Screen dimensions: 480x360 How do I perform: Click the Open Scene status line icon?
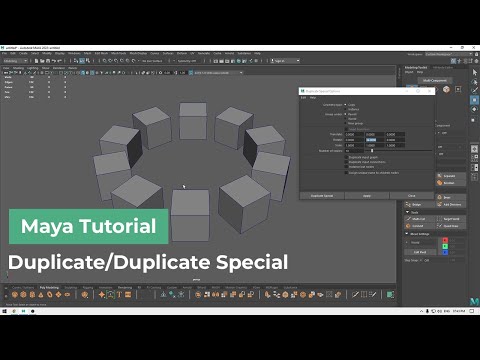click(x=42, y=61)
